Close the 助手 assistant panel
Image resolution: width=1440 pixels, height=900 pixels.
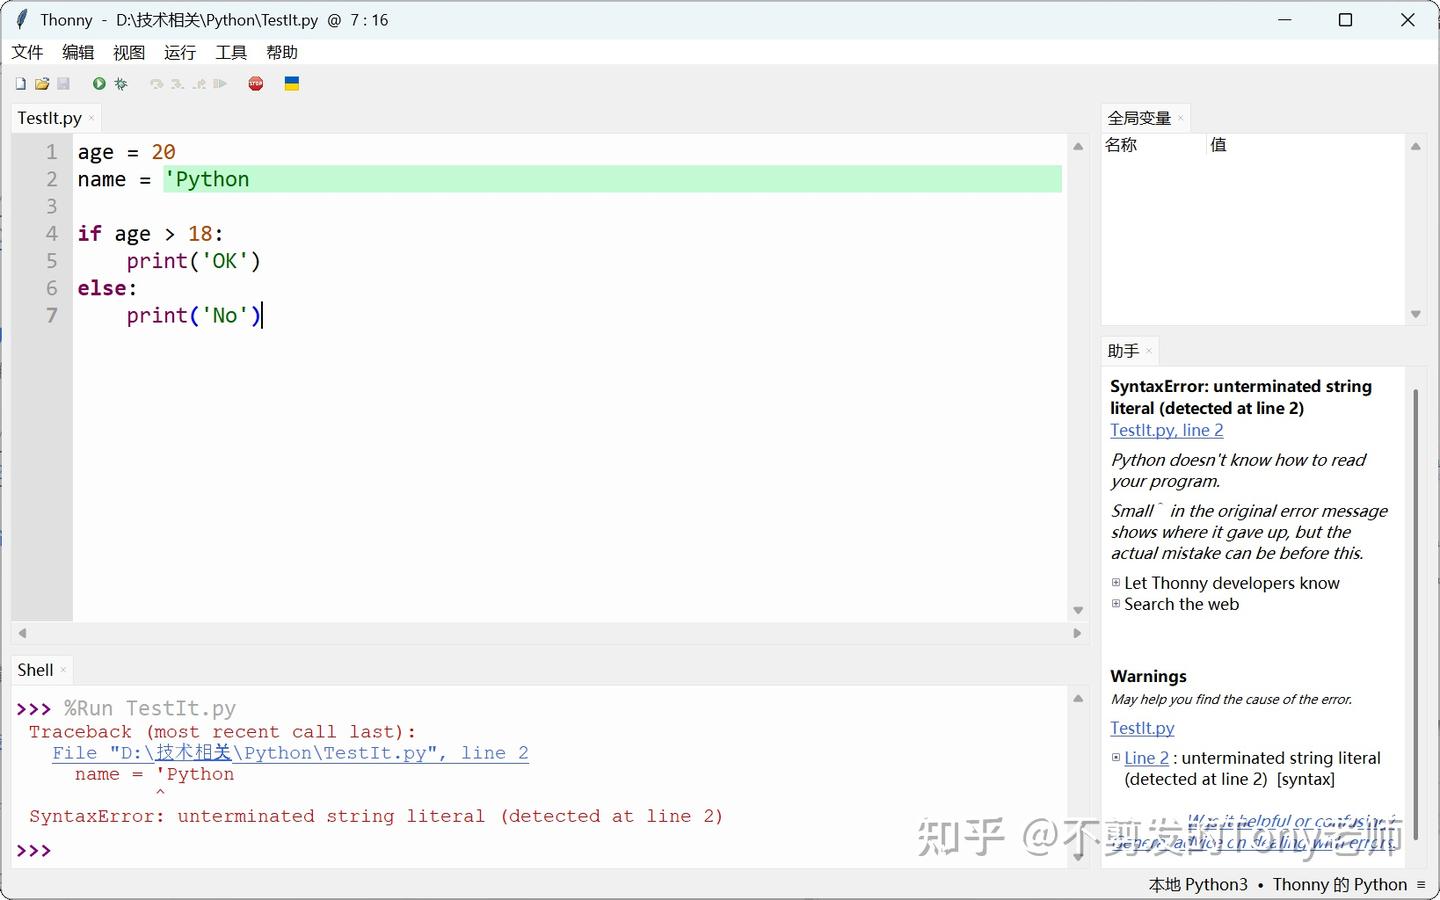(1149, 351)
